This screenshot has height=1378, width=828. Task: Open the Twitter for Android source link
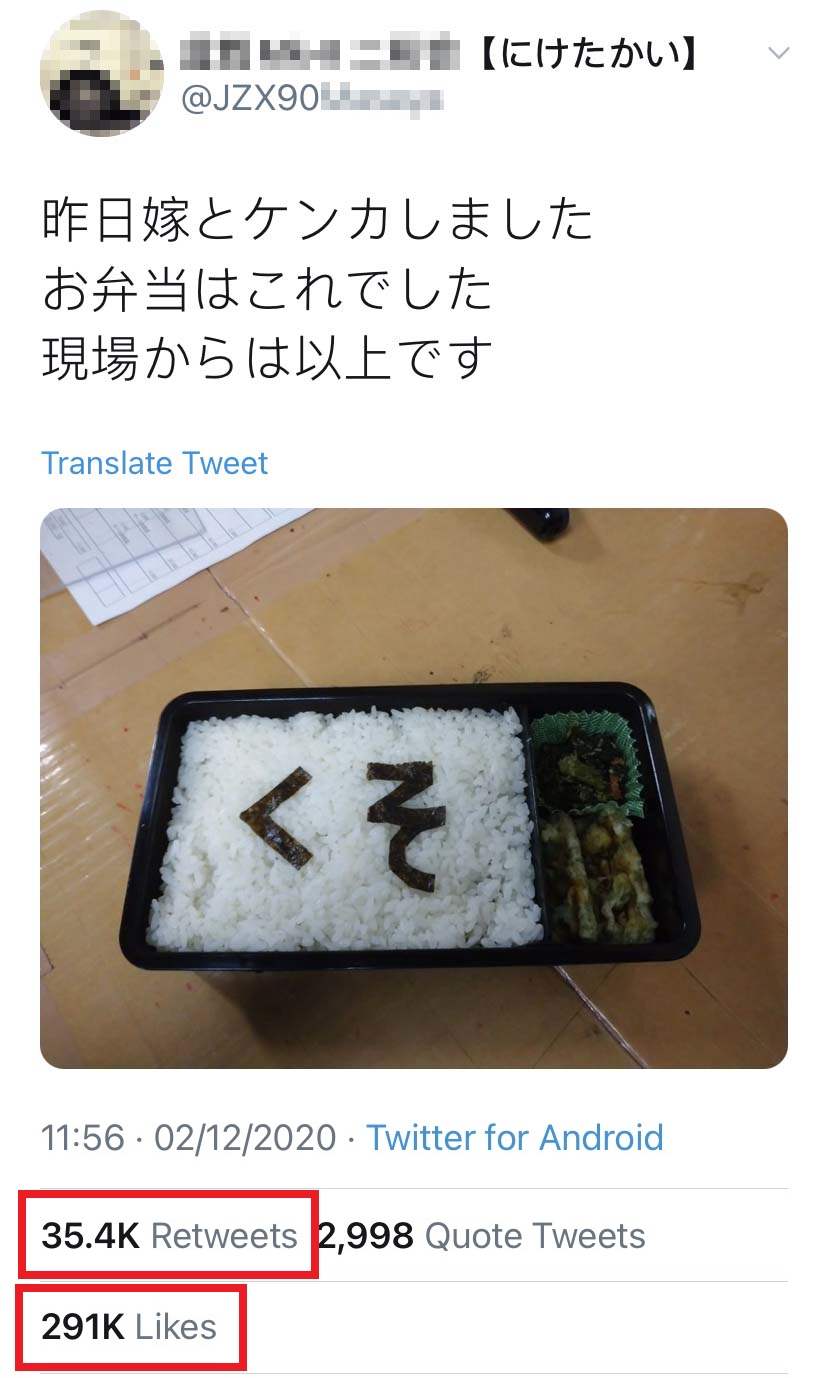click(x=514, y=1138)
